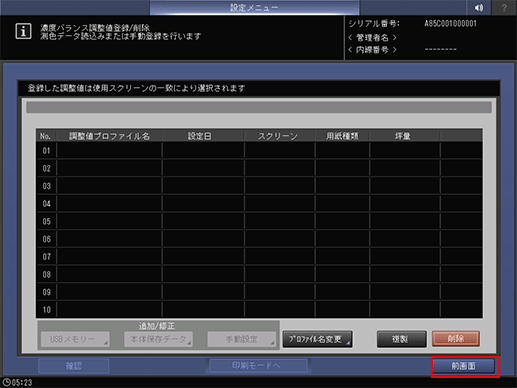The width and height of the screenshot is (517, 388).
Task: Click the 追加/修正 group label
Action: (157, 326)
